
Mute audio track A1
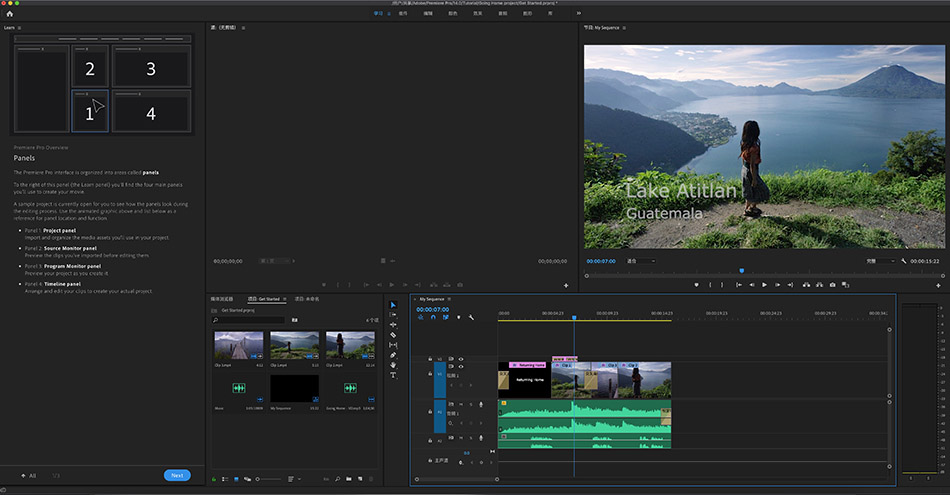[461, 404]
